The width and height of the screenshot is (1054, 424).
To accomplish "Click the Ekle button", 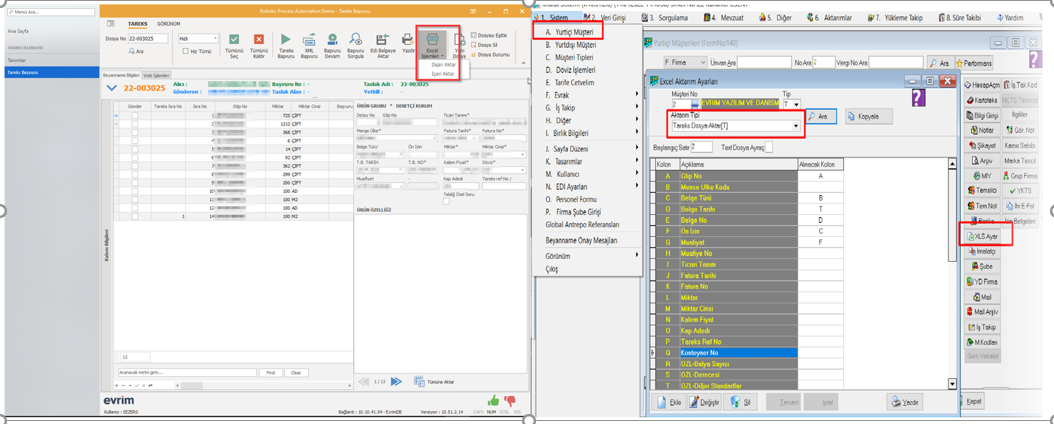I will point(670,402).
